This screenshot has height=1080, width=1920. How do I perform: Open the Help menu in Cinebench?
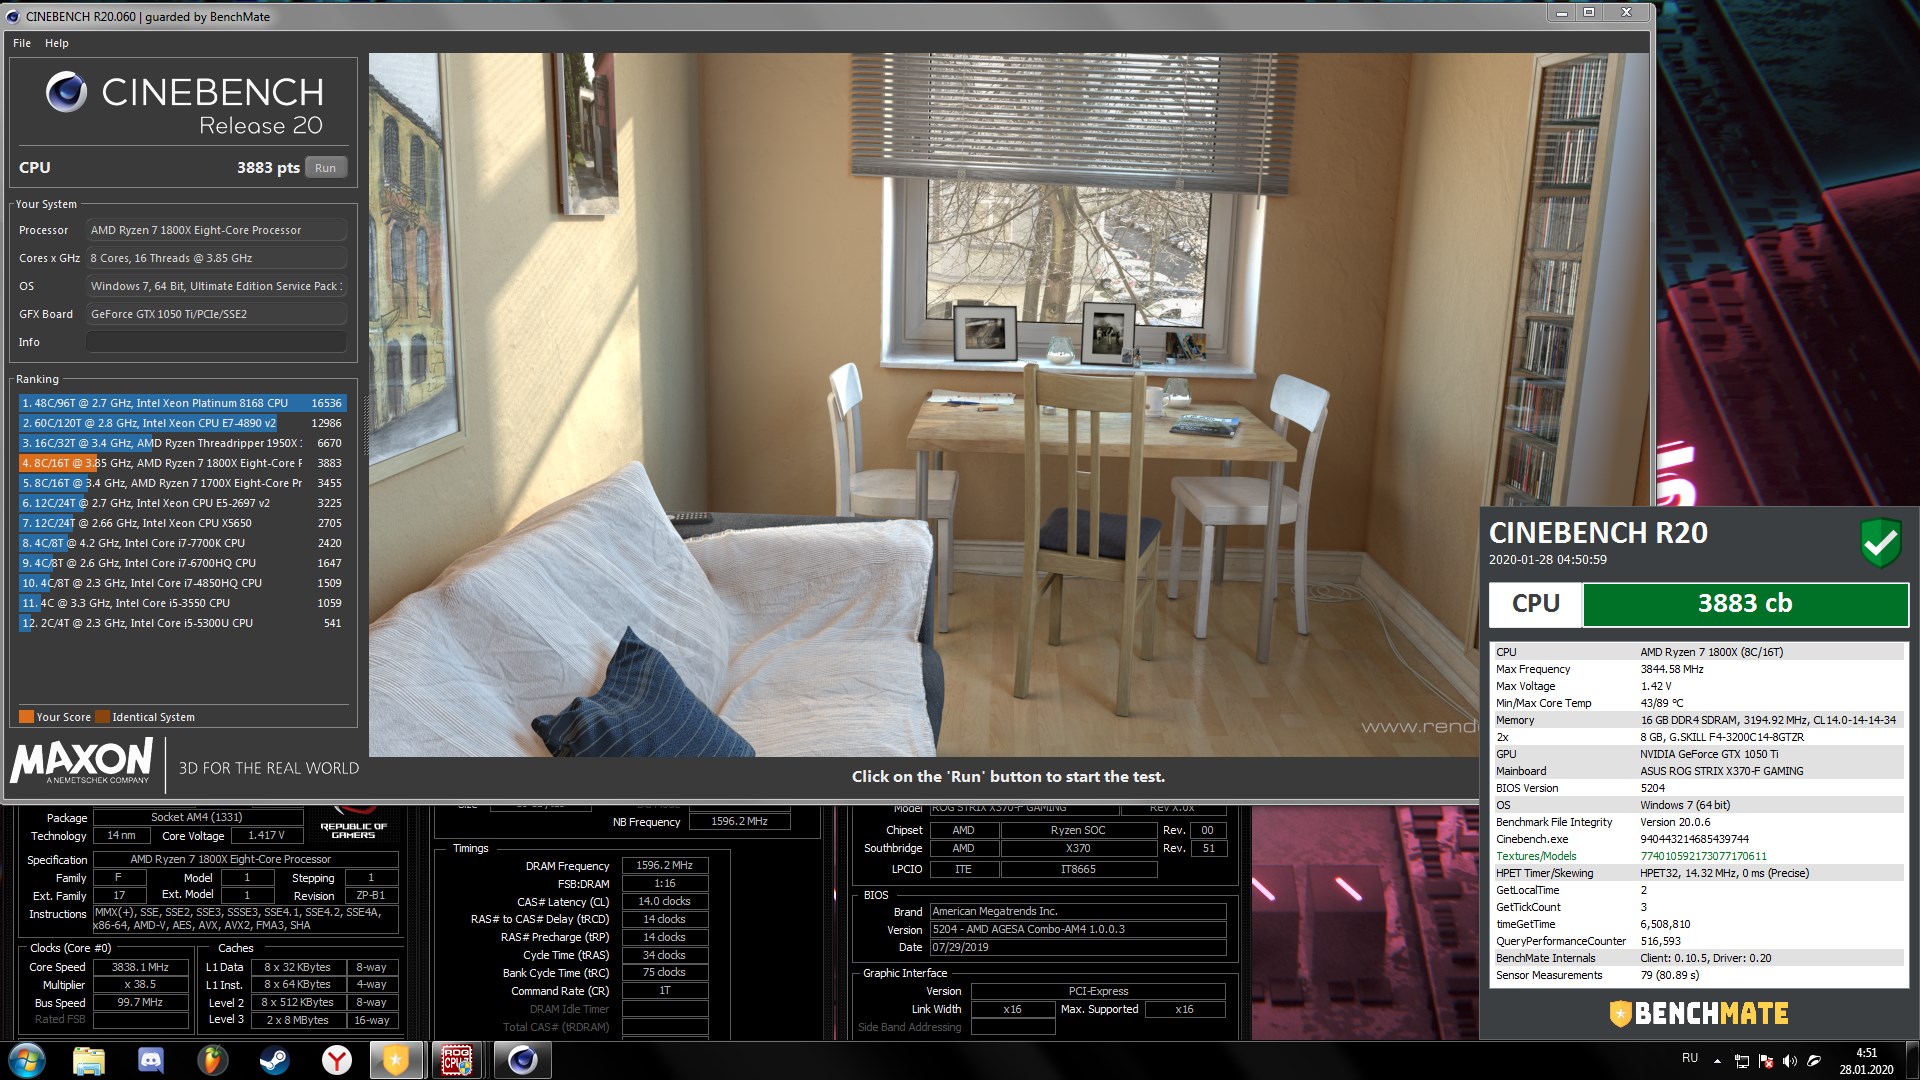pos(56,43)
